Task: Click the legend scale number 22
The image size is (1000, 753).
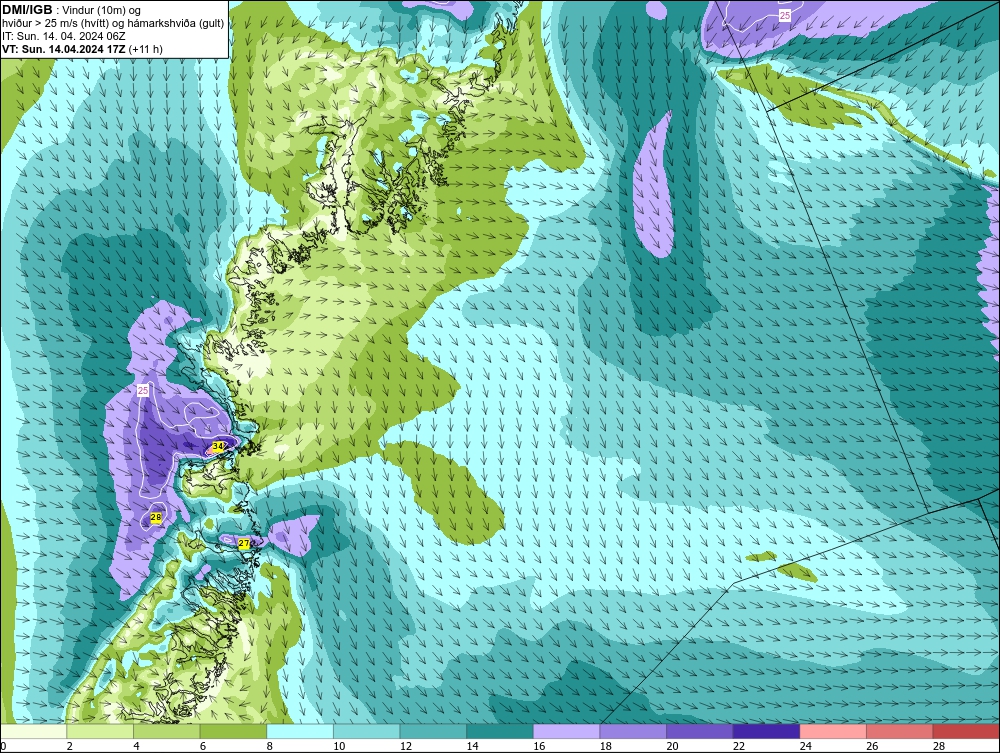Action: point(739,746)
